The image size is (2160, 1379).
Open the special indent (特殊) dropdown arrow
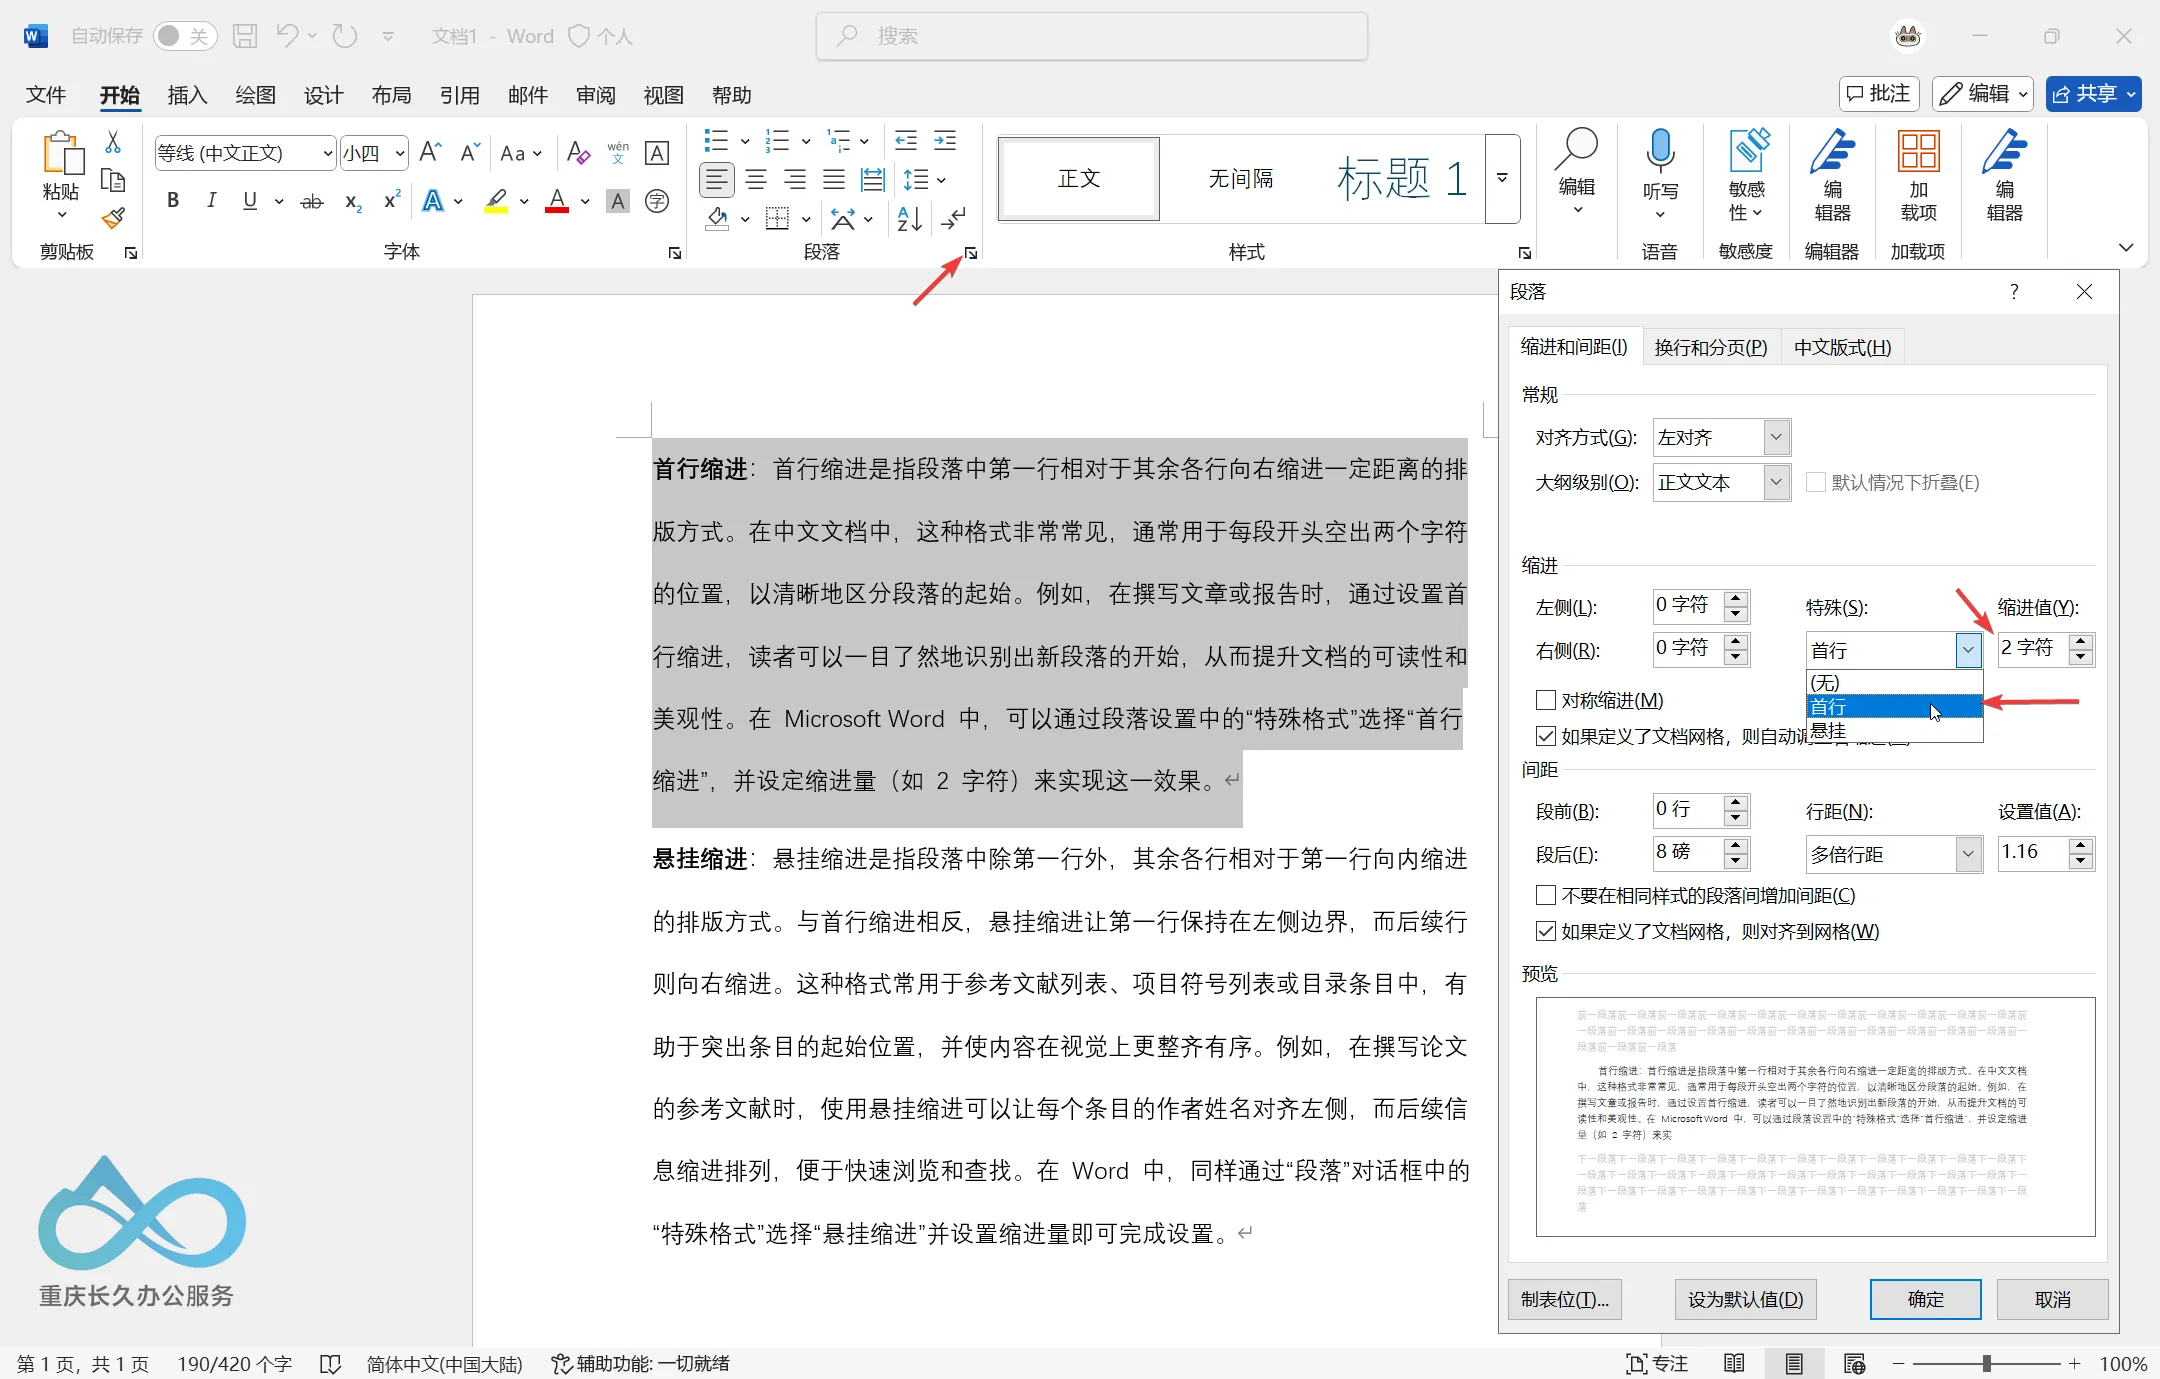[x=1968, y=650]
